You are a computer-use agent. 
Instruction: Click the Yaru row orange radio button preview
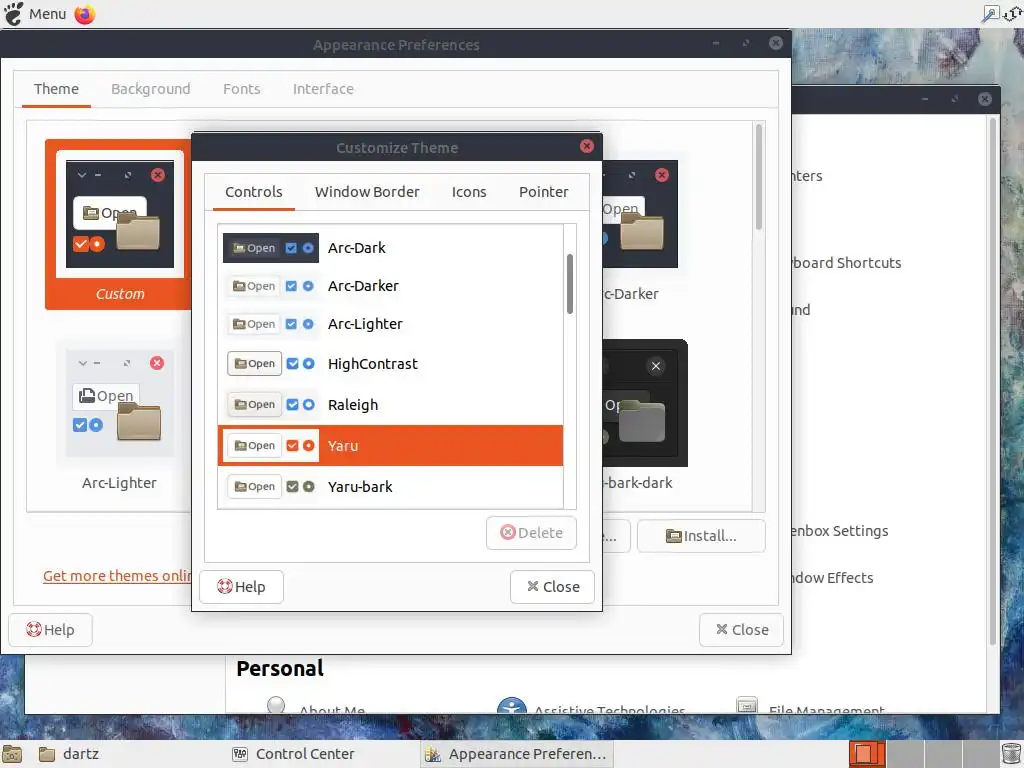point(309,445)
